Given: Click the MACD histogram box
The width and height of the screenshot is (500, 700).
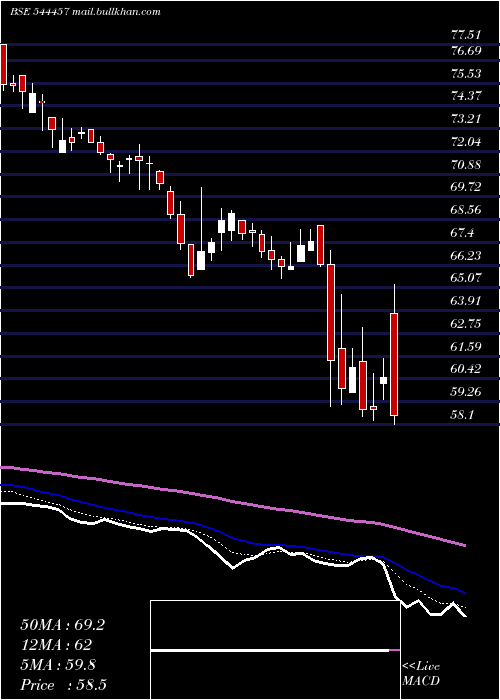Looking at the screenshot, I should coord(275,650).
